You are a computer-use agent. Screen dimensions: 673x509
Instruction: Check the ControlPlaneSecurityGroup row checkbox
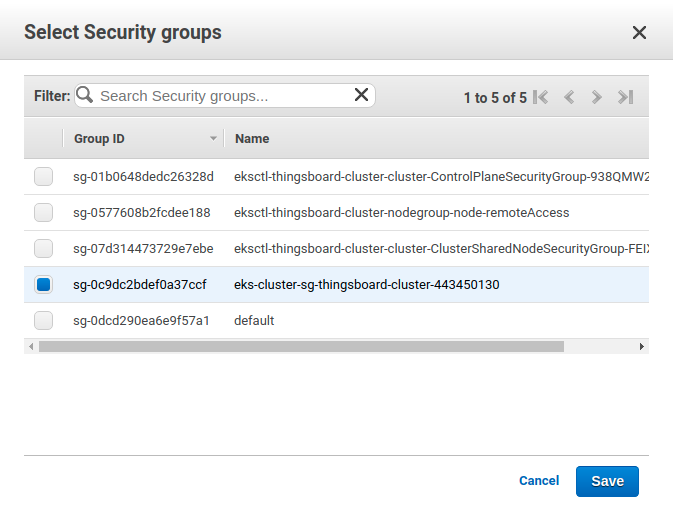click(43, 176)
